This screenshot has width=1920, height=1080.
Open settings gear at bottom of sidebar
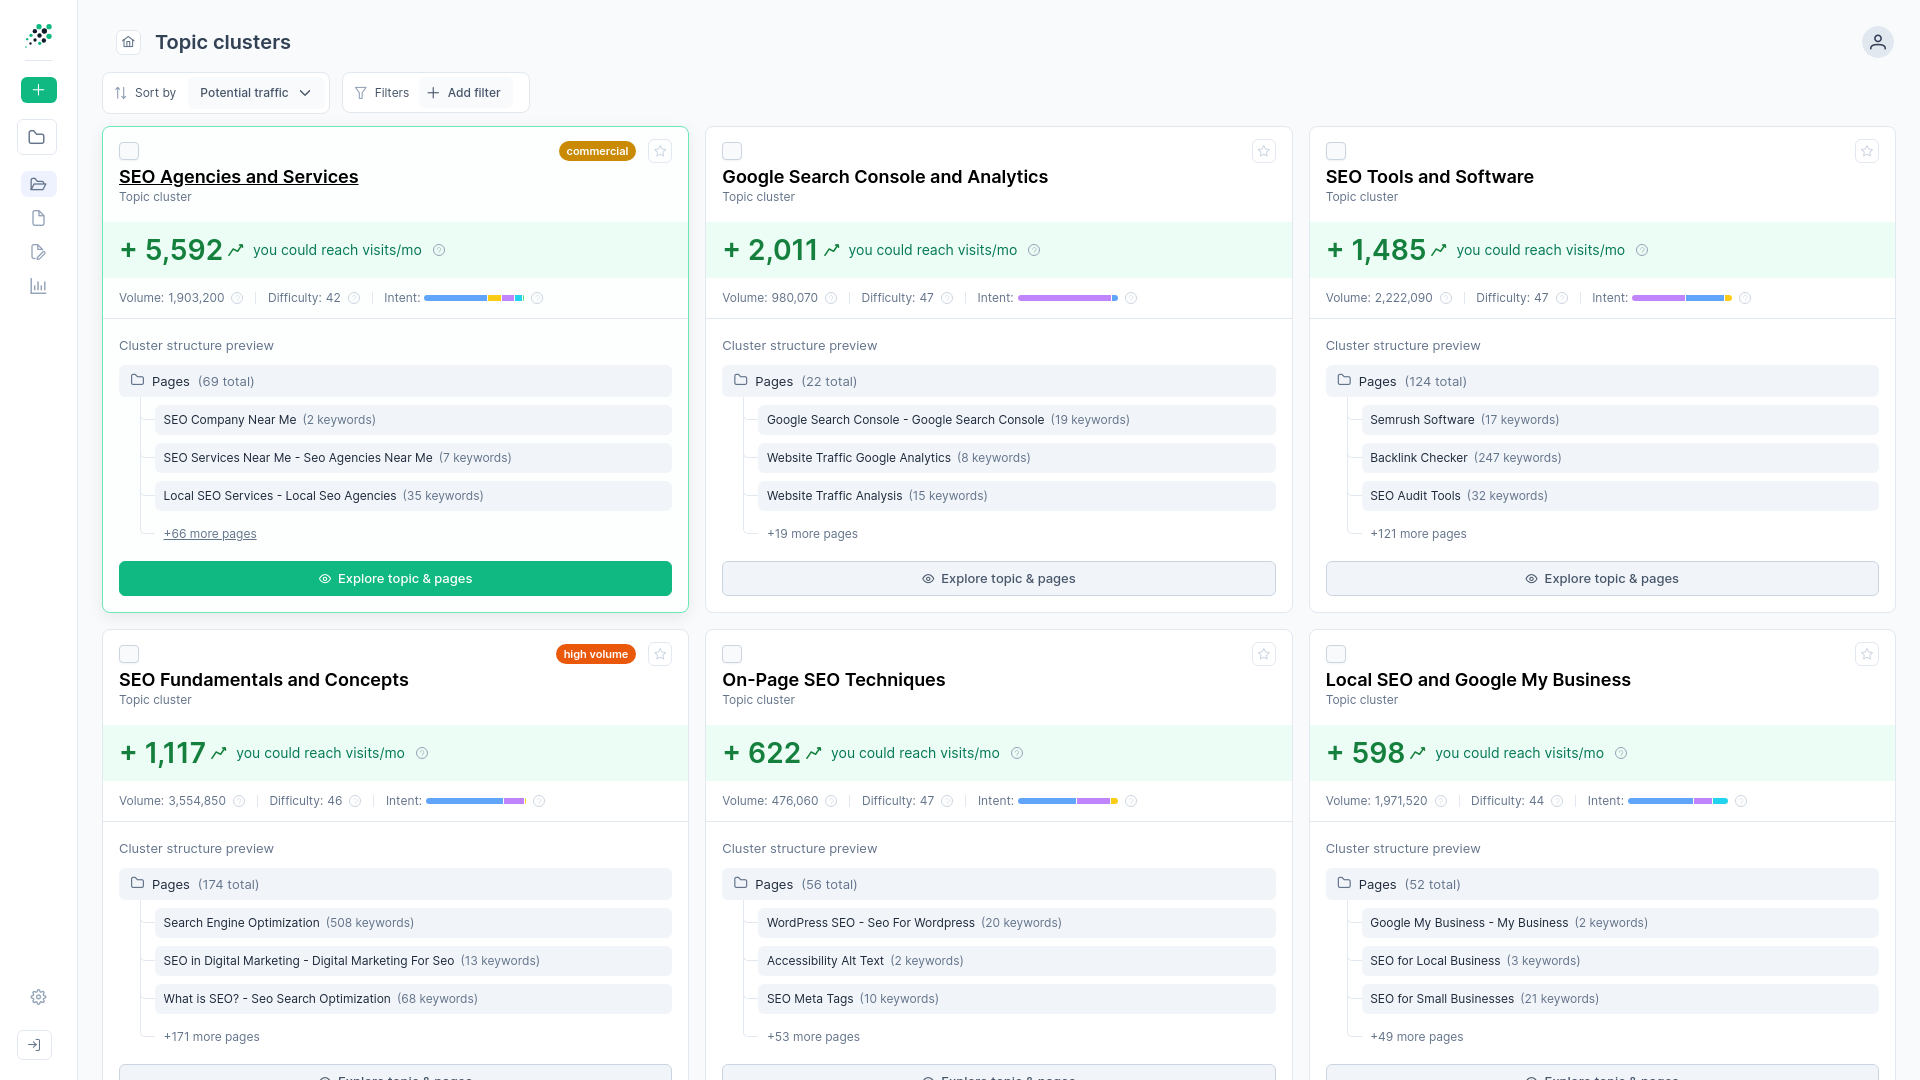pos(38,997)
